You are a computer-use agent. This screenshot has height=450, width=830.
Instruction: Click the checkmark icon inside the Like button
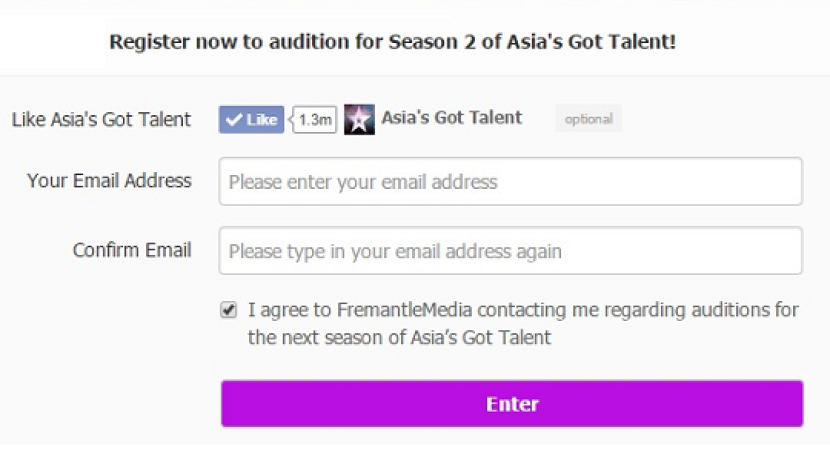(x=233, y=120)
